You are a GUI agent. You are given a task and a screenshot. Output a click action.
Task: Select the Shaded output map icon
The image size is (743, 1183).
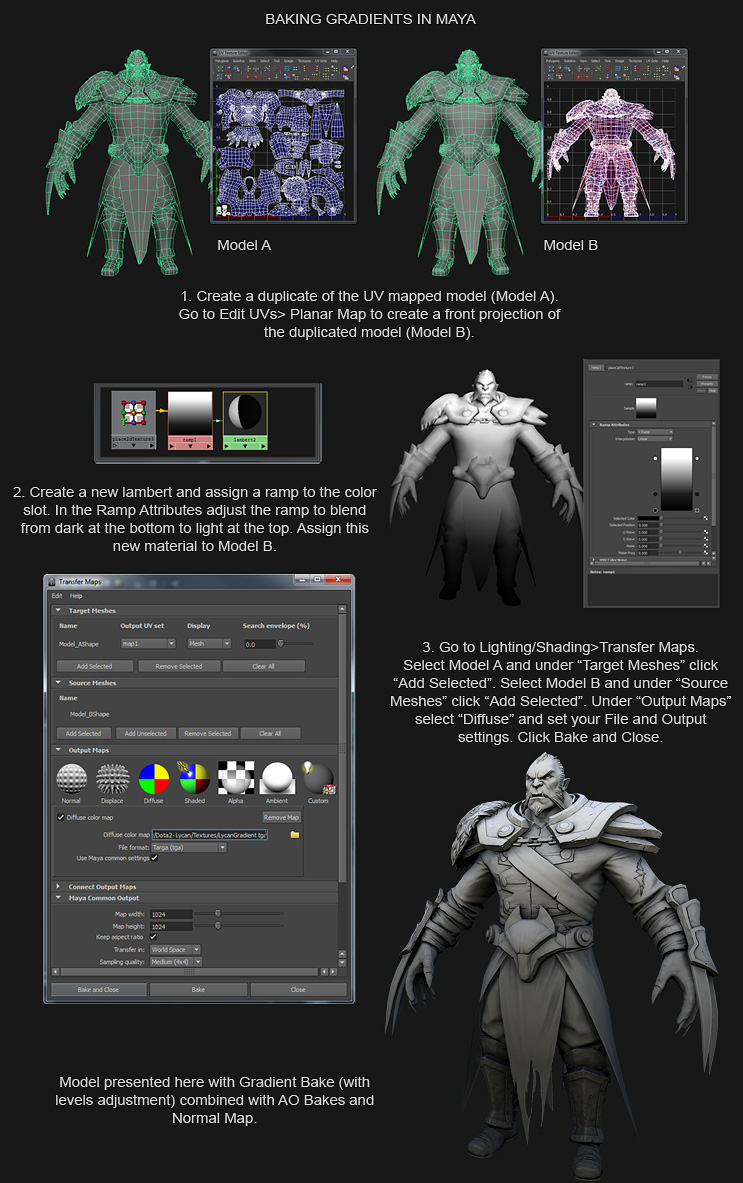point(194,780)
